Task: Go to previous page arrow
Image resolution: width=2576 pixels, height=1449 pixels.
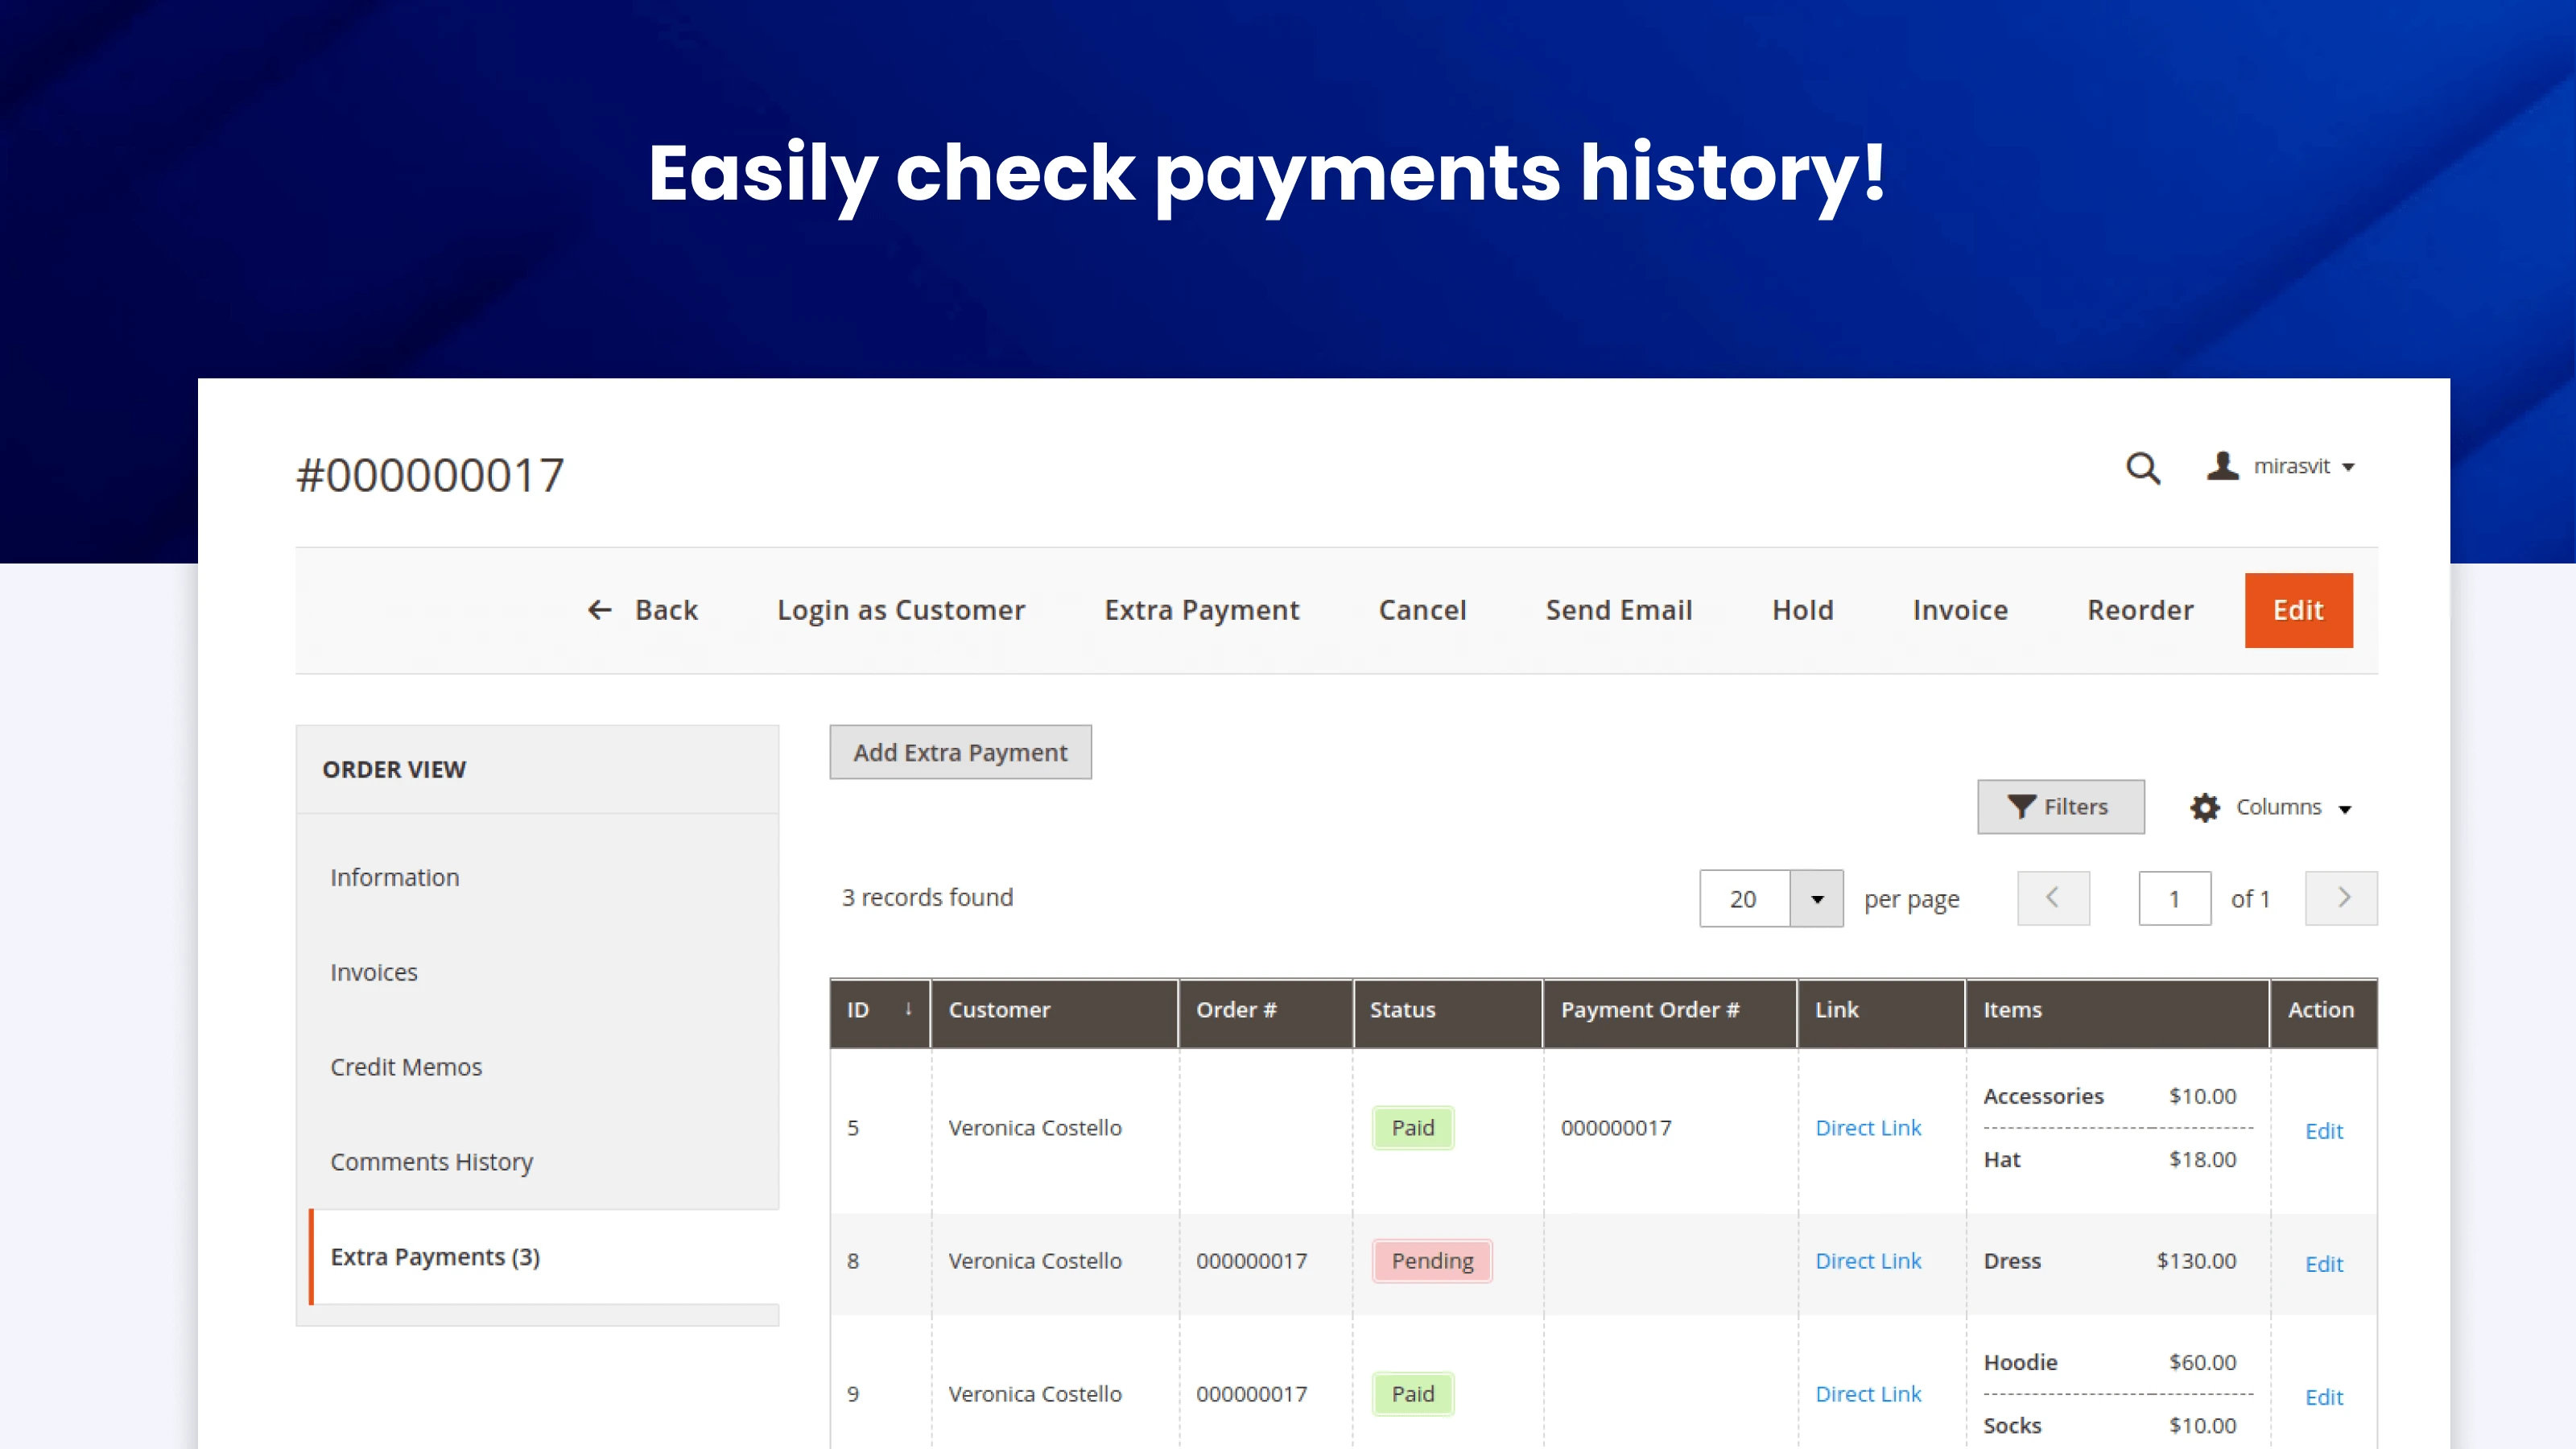Action: click(x=2052, y=898)
